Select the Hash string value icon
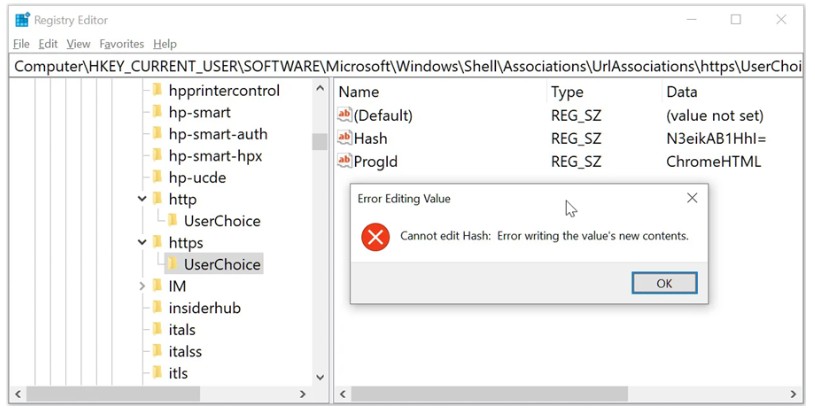Image resolution: width=815 pixels, height=416 pixels. tap(345, 139)
